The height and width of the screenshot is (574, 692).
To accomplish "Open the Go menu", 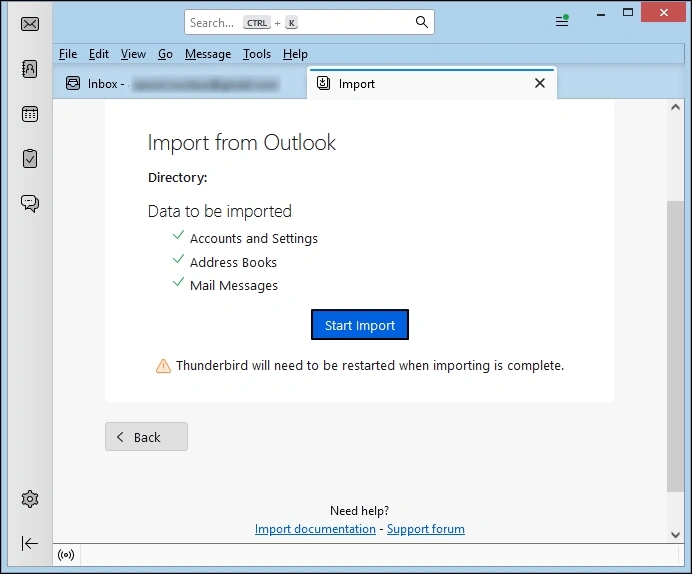I will click(x=165, y=54).
